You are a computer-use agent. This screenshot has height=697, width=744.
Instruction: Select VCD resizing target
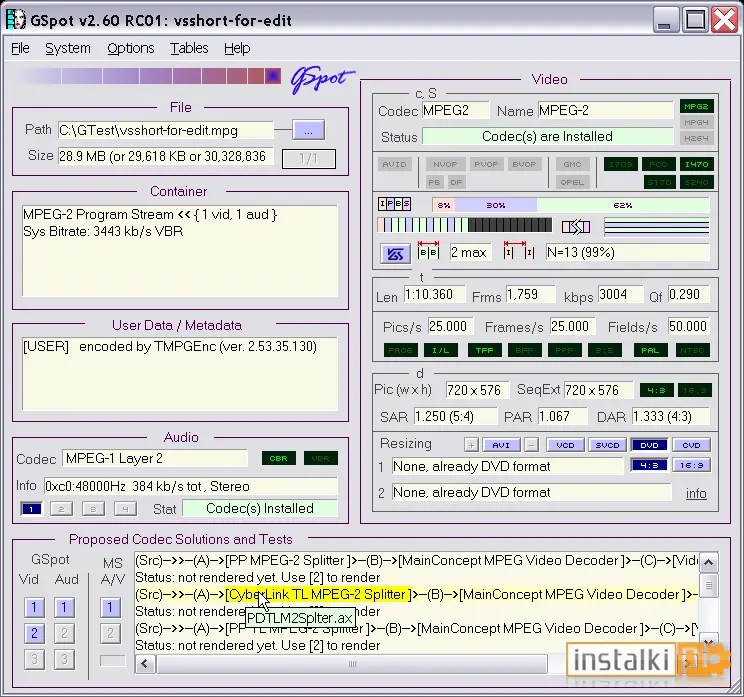pyautogui.click(x=565, y=445)
